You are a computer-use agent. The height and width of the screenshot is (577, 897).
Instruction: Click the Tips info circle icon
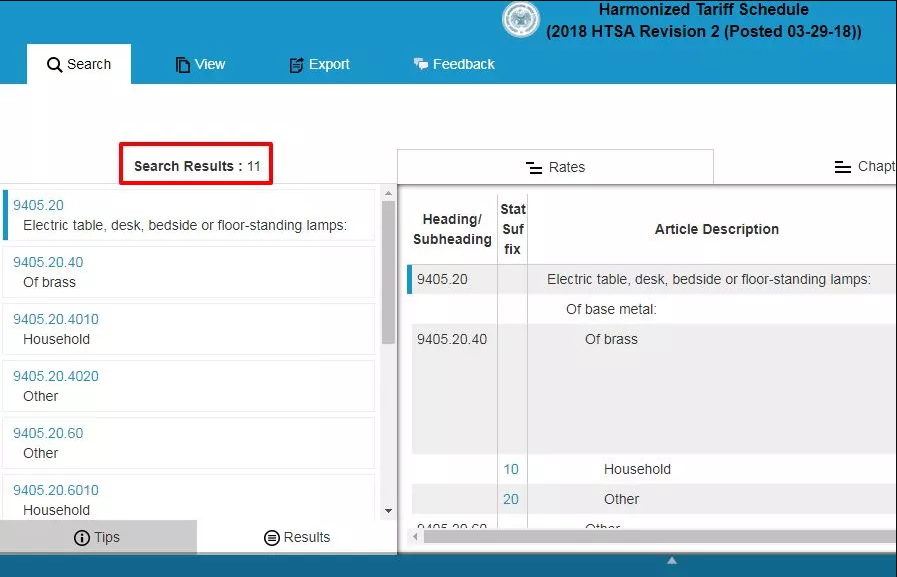(x=82, y=538)
